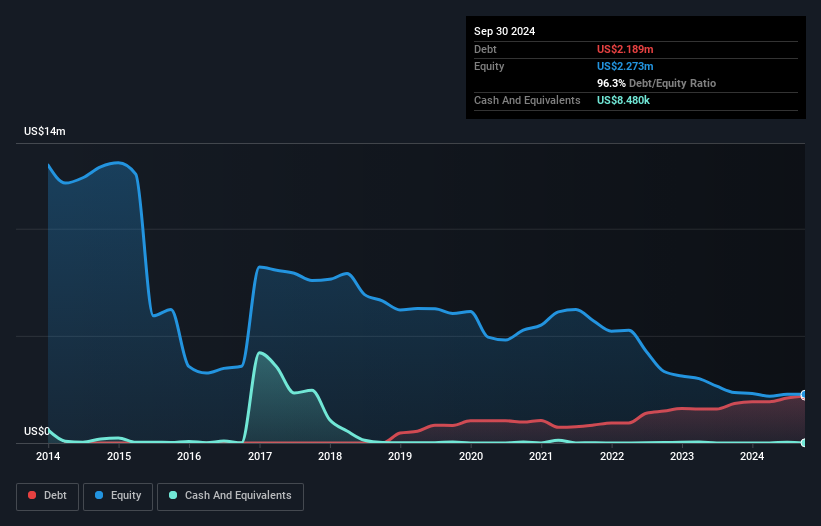Click the 2015 x-axis label
Screen dimensions: 821x526
pyautogui.click(x=119, y=456)
